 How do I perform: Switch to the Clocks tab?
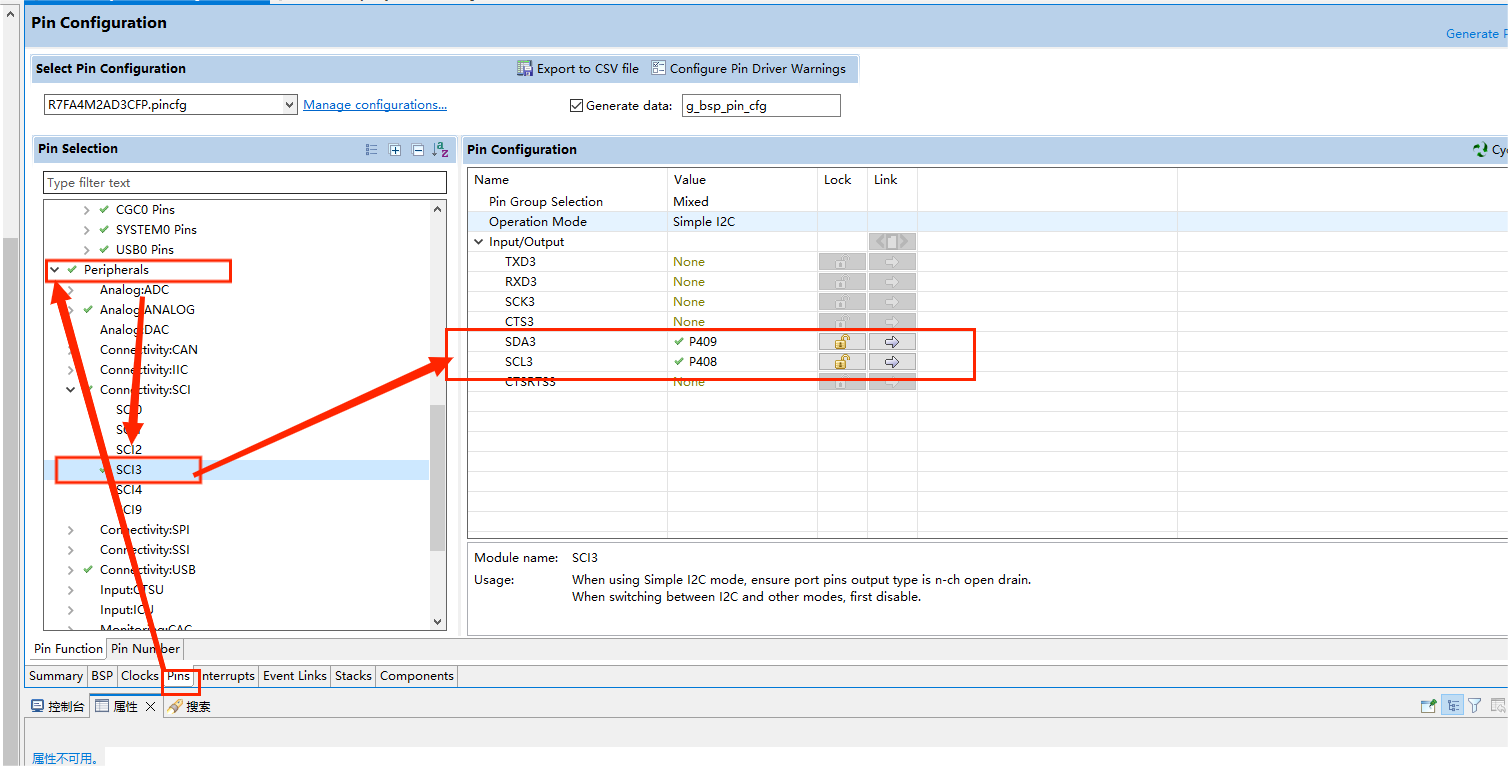(x=140, y=676)
